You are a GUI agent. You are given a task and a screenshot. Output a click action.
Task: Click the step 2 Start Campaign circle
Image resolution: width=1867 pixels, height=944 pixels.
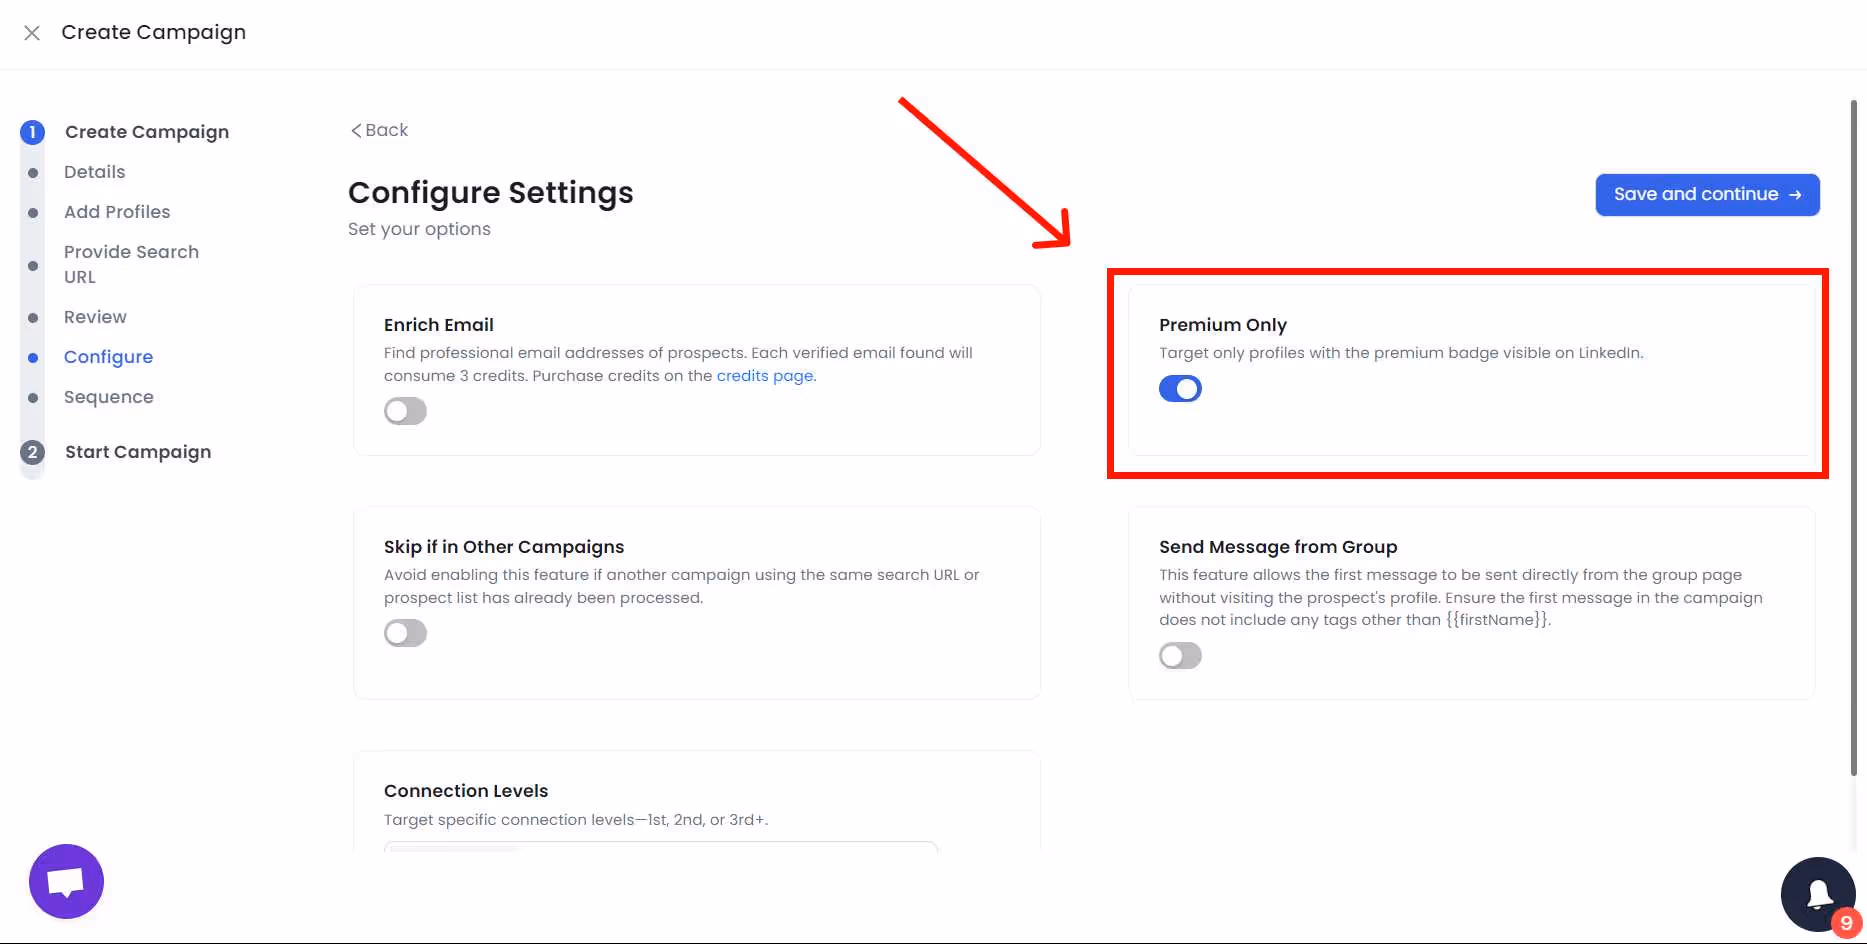32,452
